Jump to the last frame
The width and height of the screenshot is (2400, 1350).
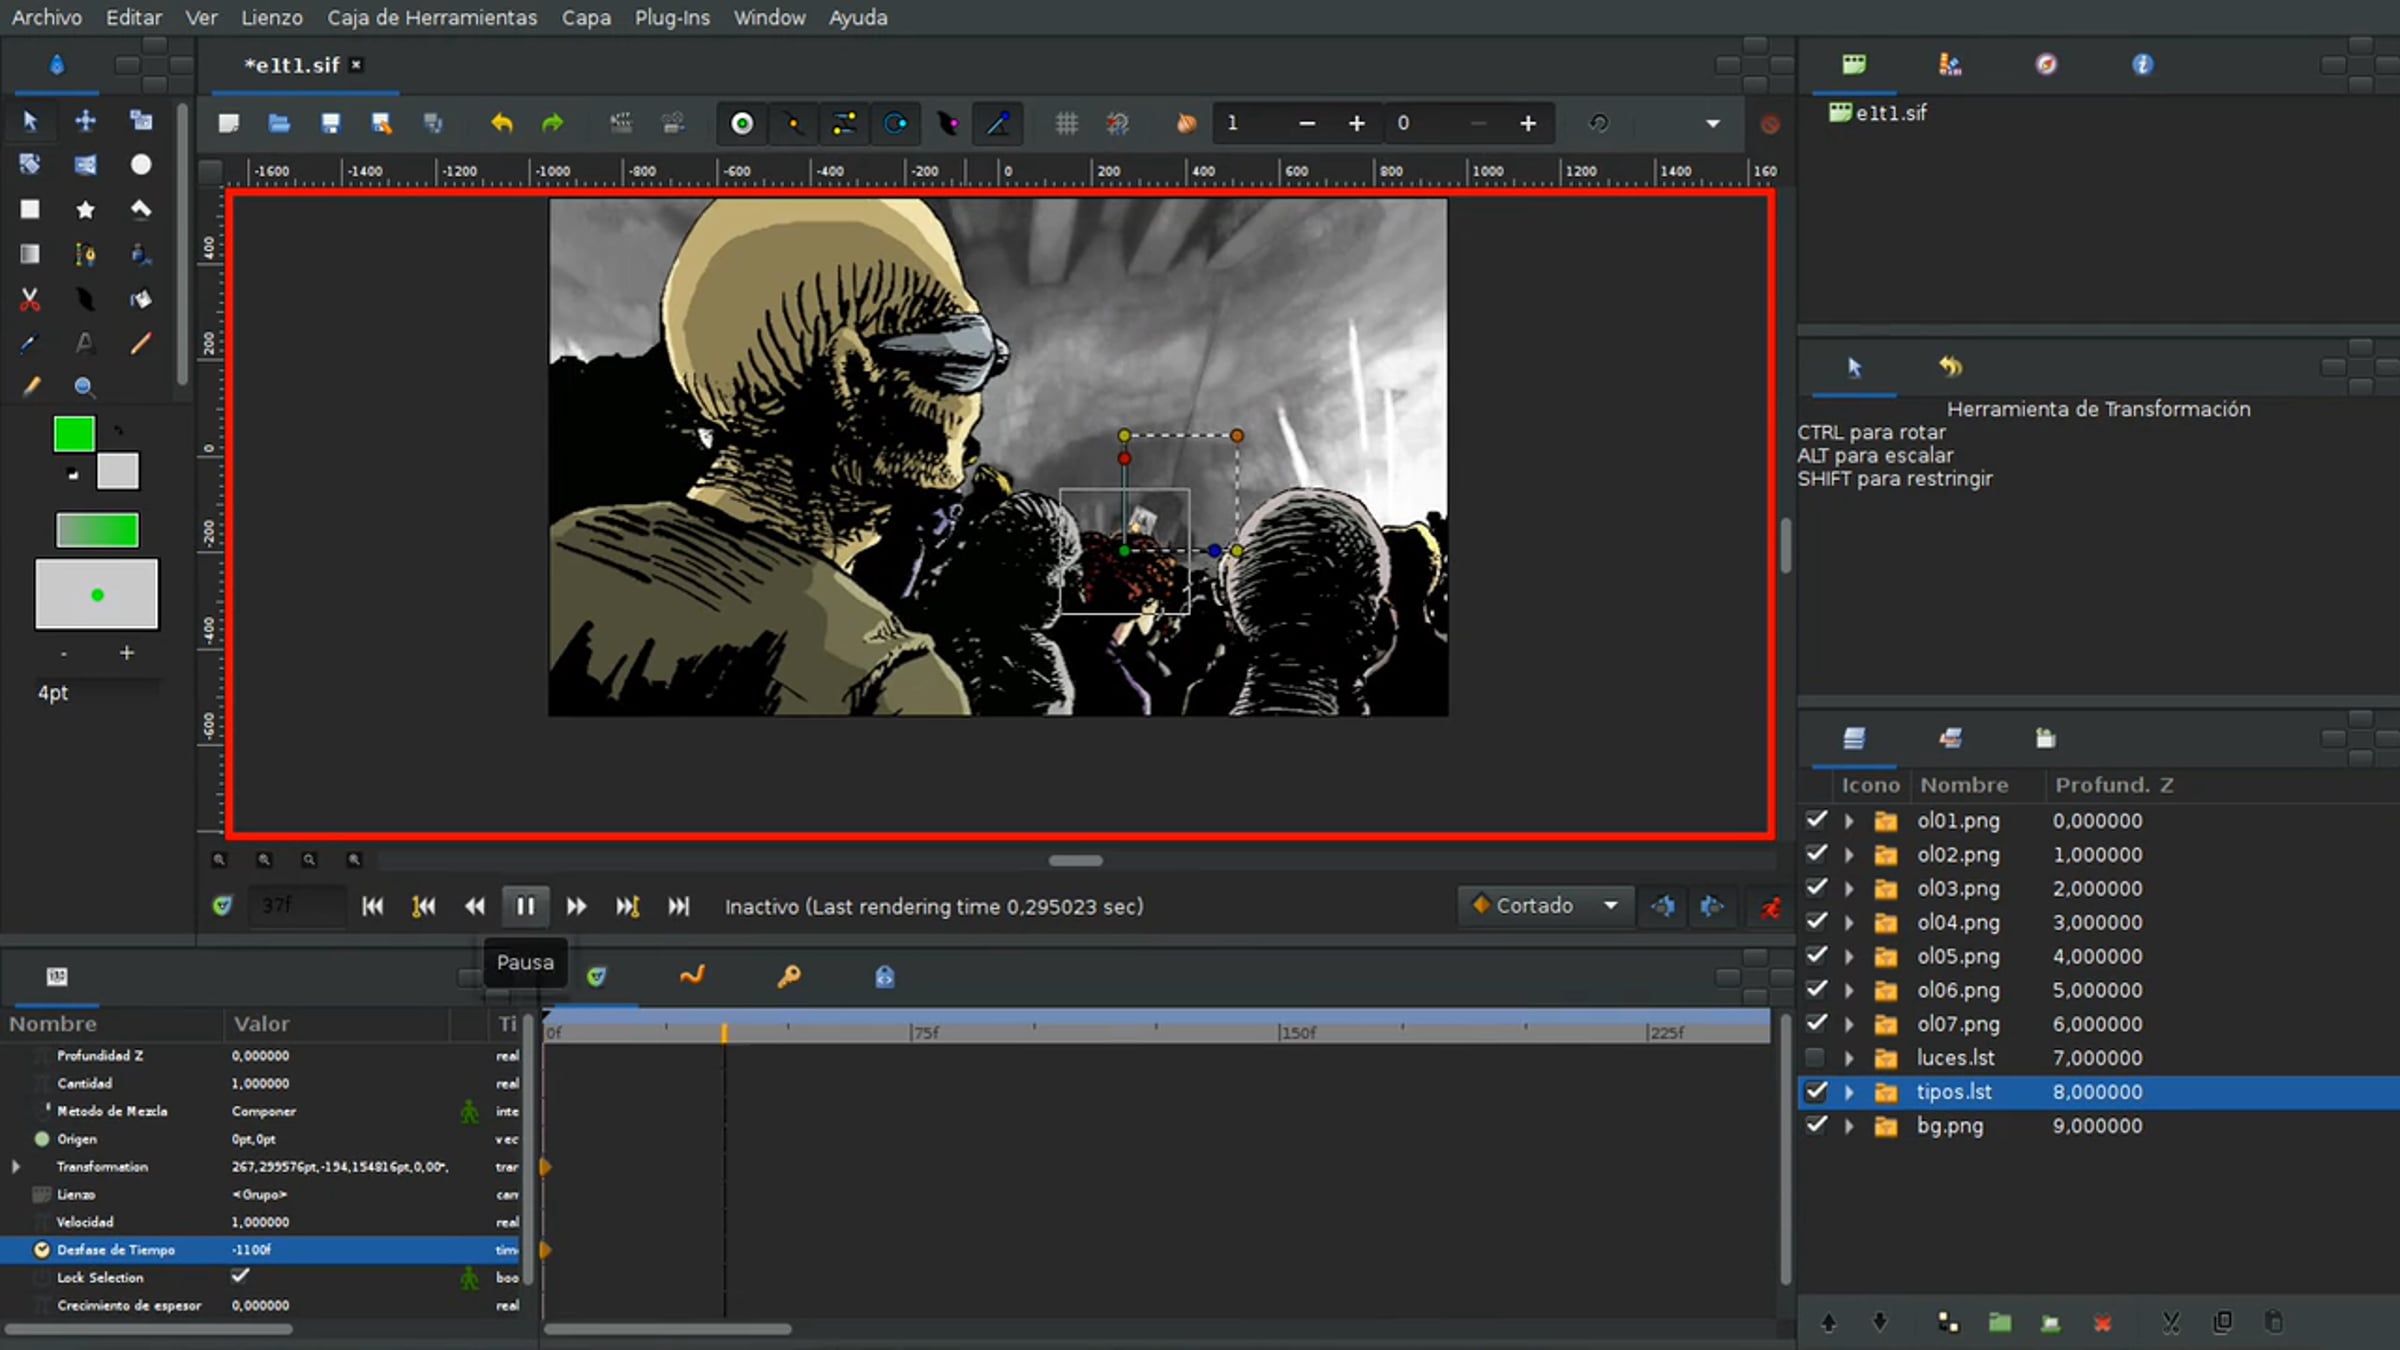click(678, 906)
